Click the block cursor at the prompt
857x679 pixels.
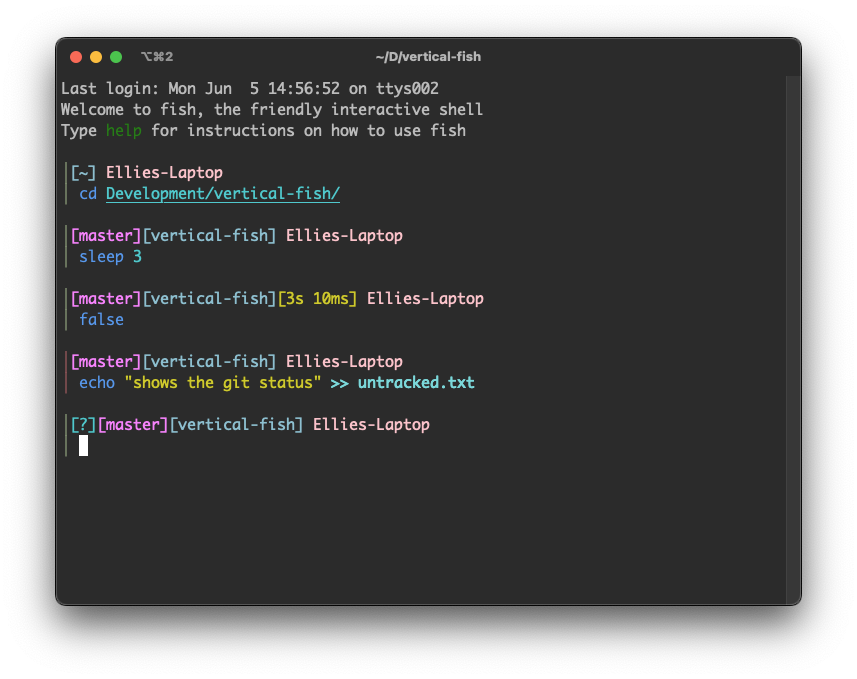[x=83, y=446]
